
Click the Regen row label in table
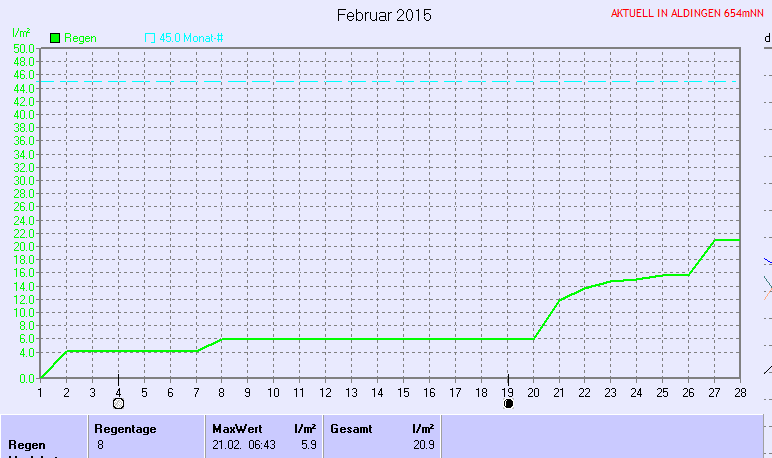point(26,444)
